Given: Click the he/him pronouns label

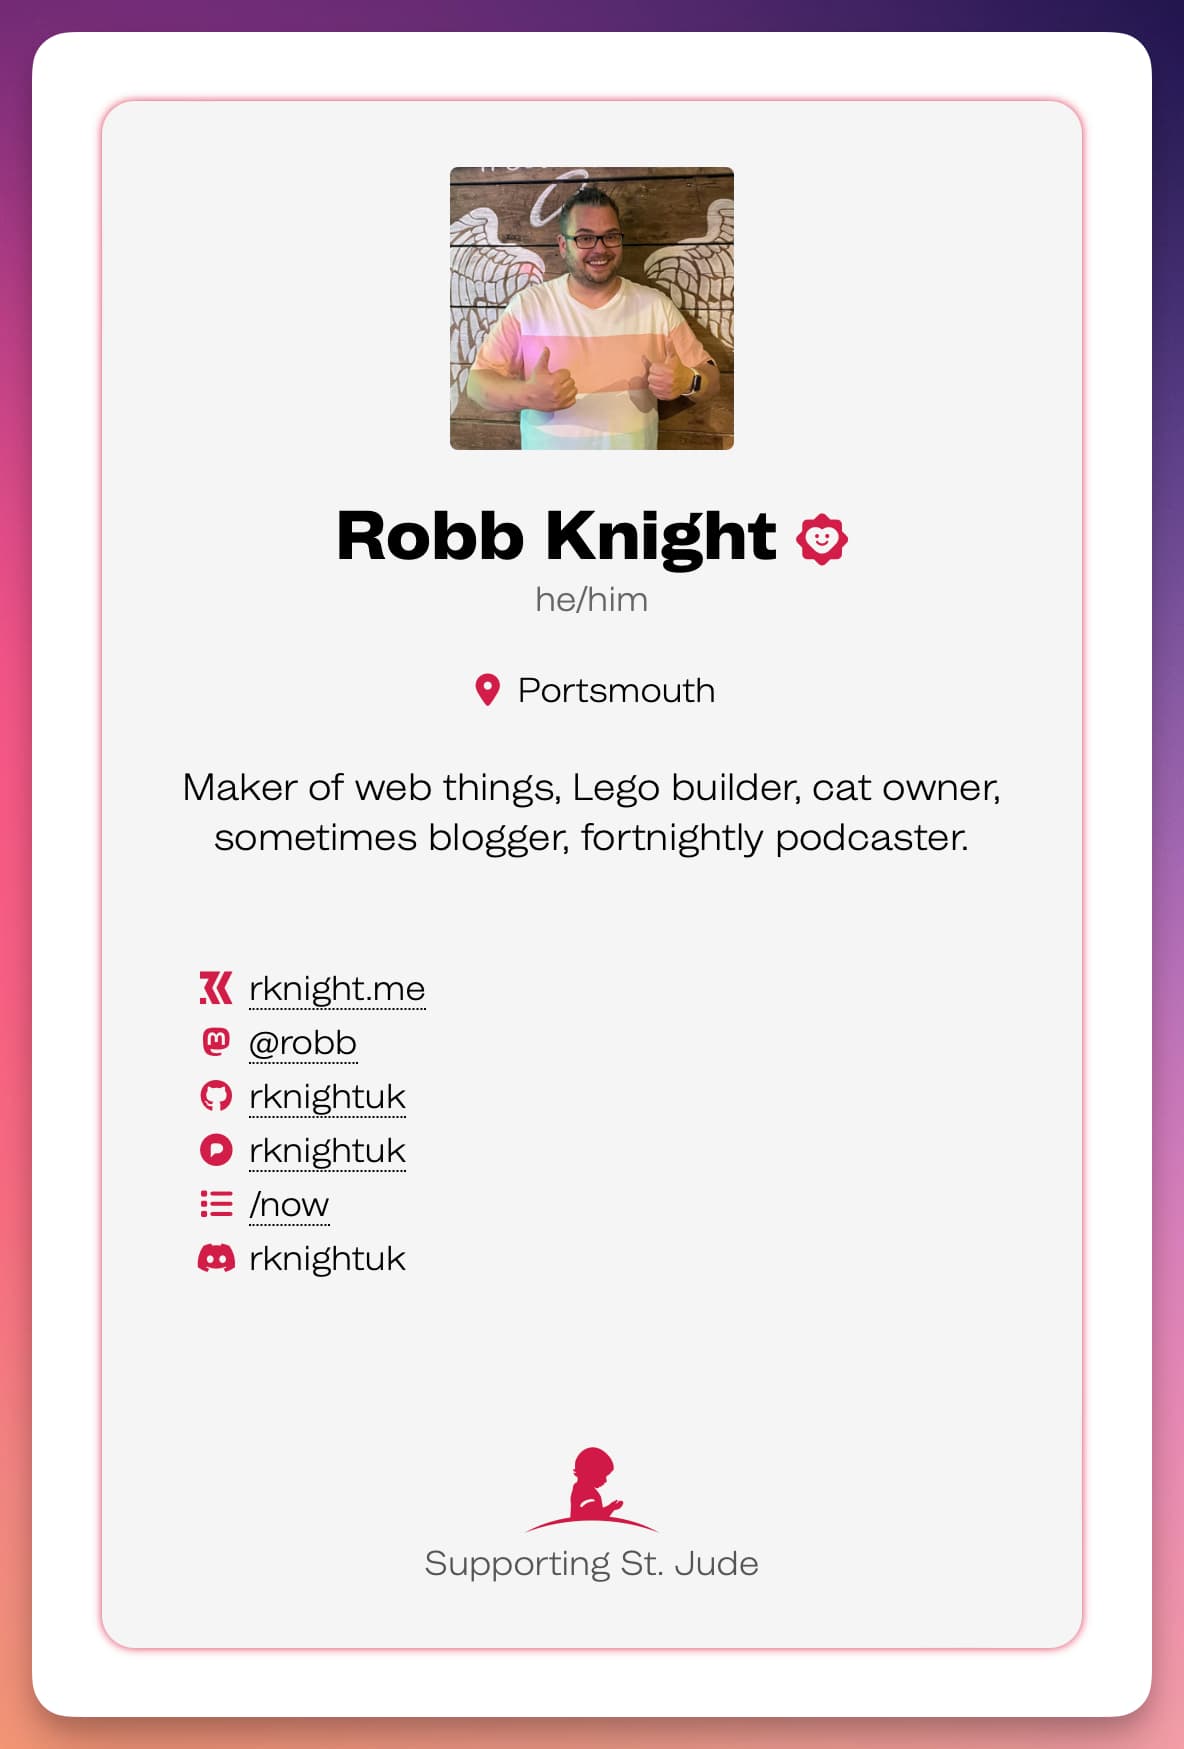Looking at the screenshot, I should [592, 599].
